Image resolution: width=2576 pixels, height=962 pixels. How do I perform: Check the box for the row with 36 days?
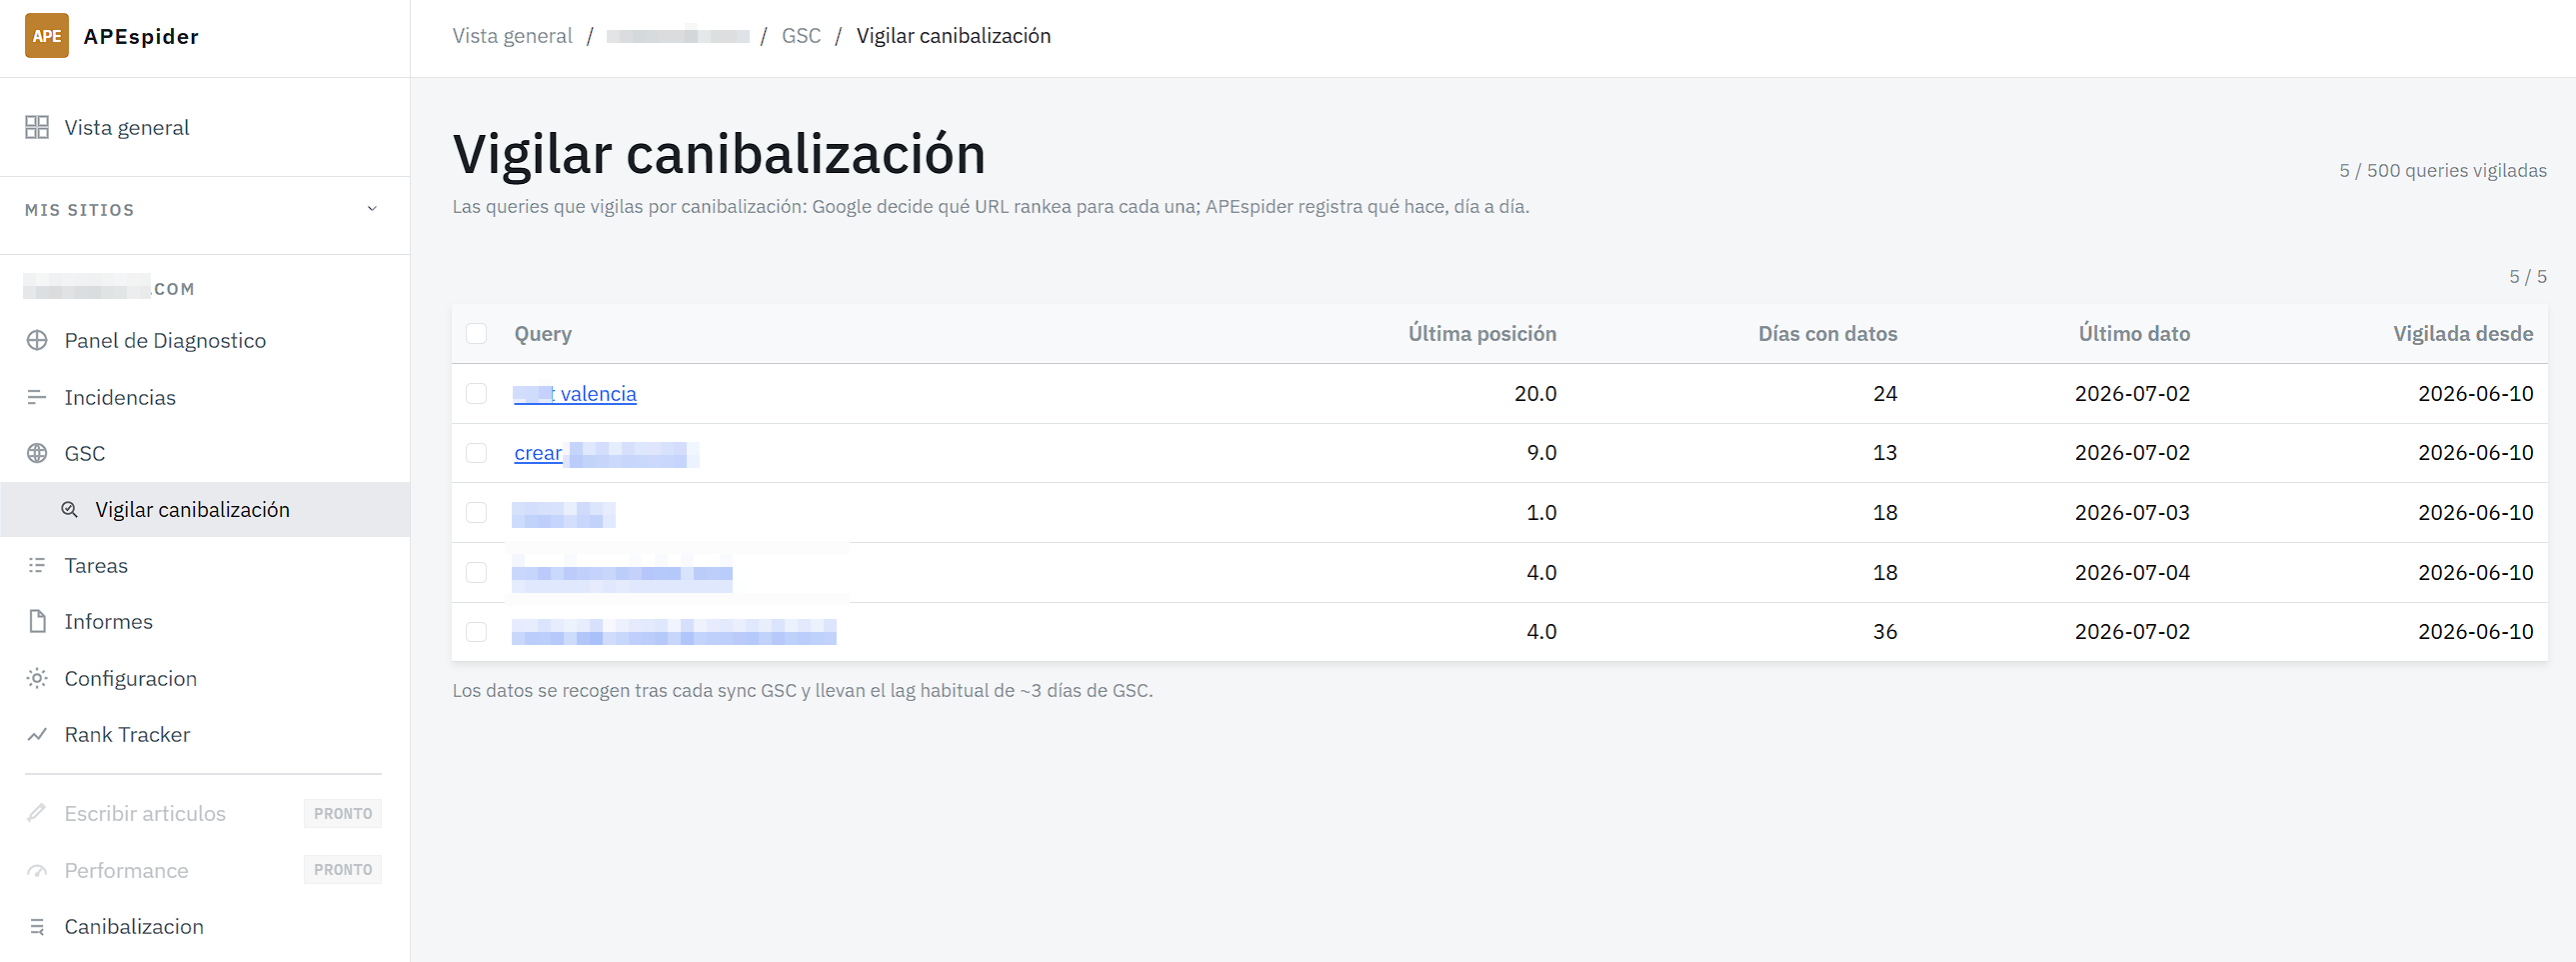click(476, 632)
